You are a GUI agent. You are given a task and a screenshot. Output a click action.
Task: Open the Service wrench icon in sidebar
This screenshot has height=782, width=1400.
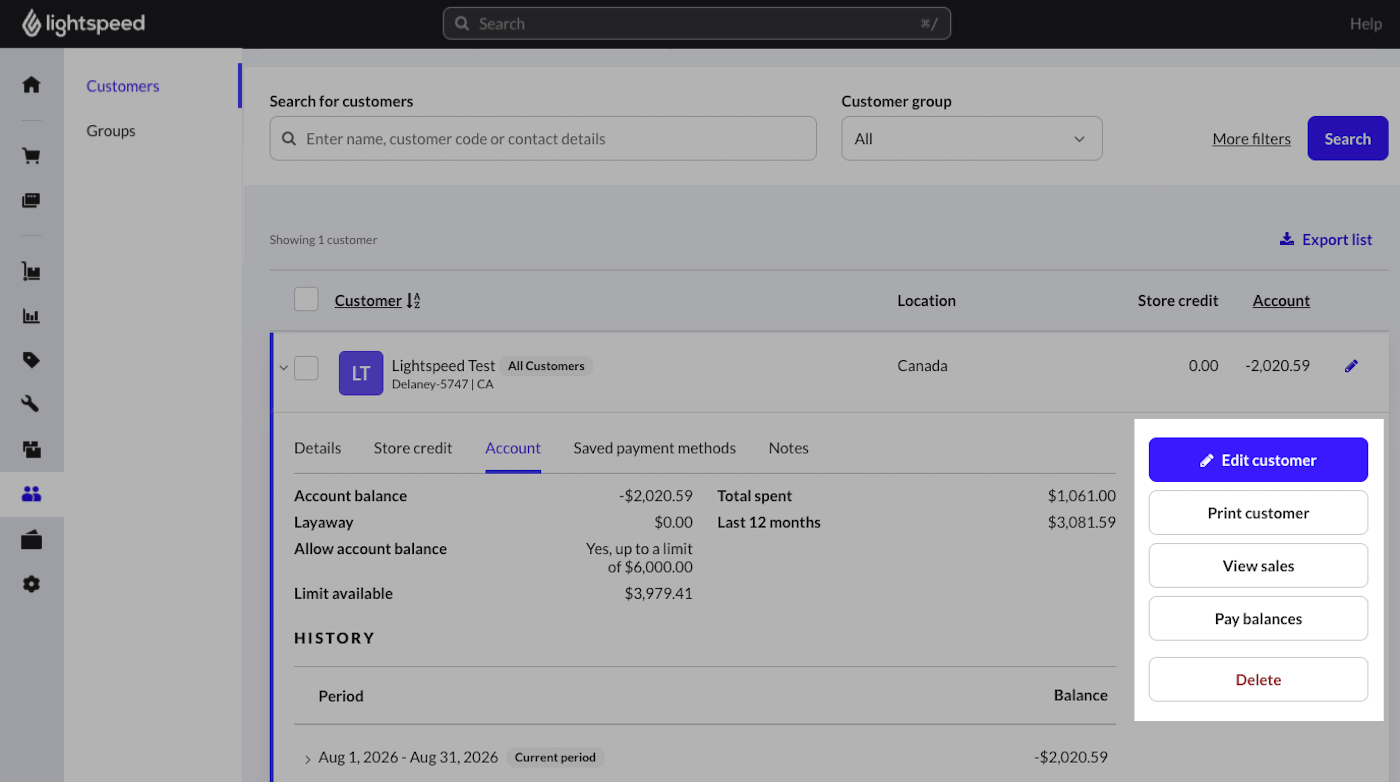point(31,404)
